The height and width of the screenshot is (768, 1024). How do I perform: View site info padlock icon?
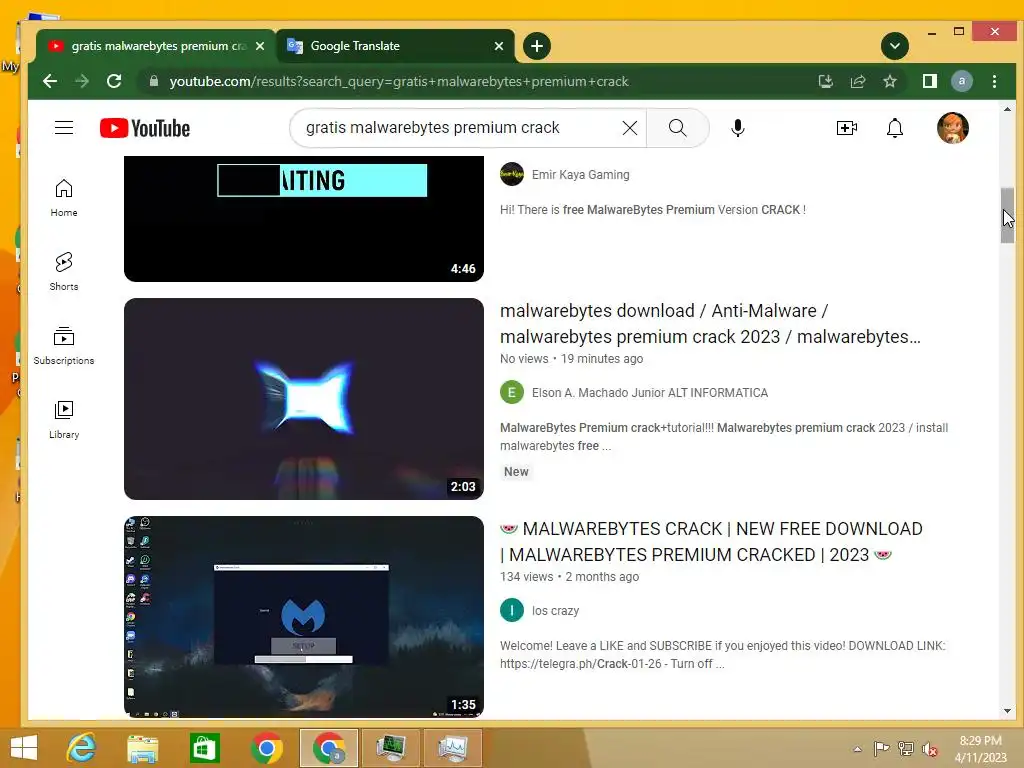[153, 81]
